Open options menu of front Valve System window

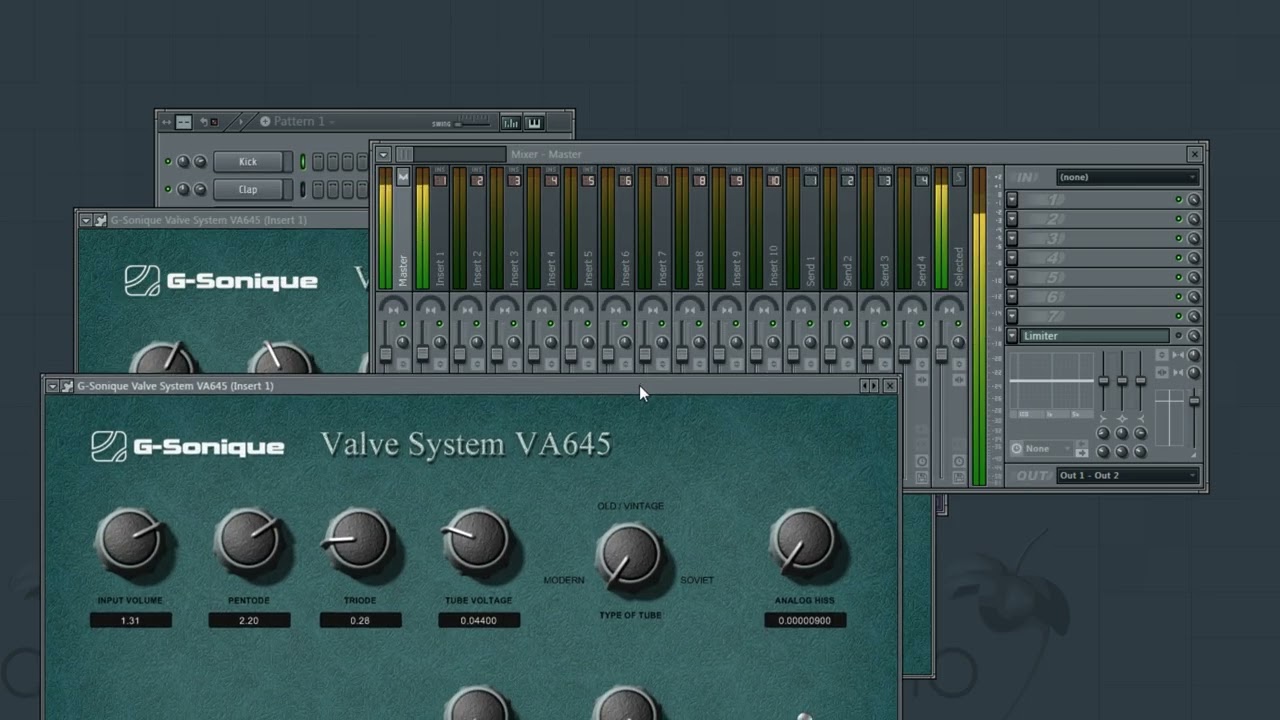[x=52, y=386]
